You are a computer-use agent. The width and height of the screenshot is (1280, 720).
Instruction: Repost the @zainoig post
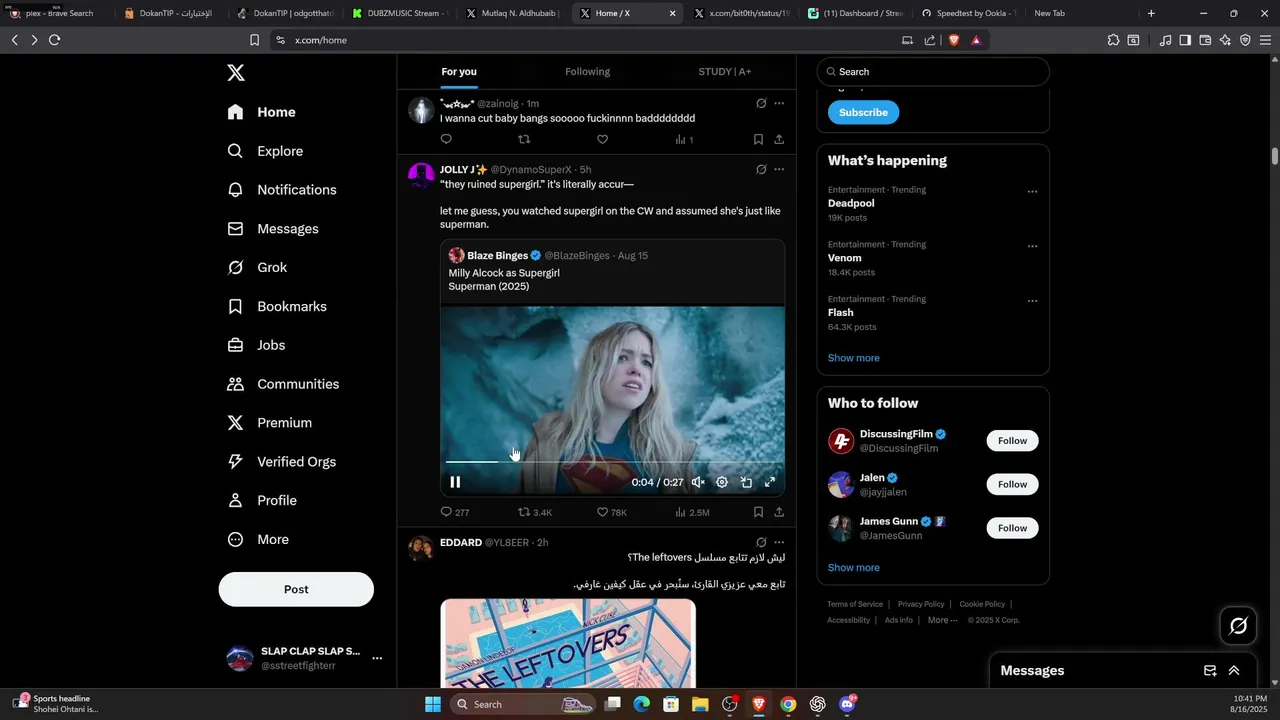click(524, 139)
